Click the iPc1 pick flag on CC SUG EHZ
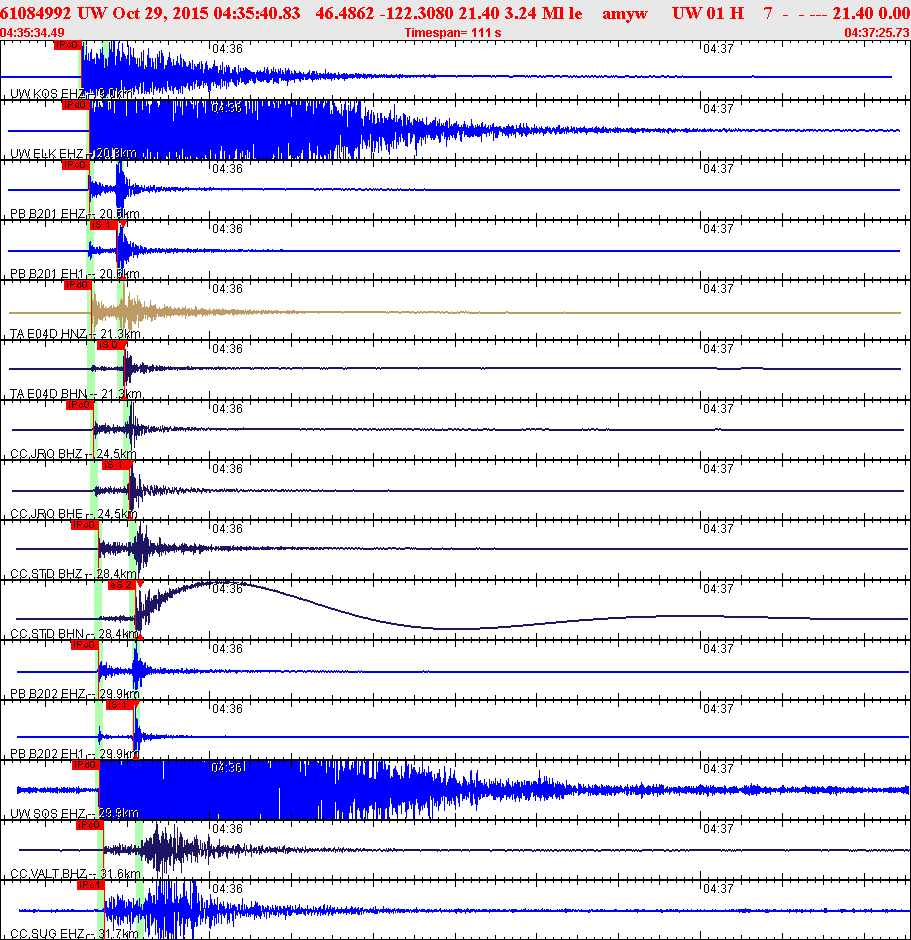Image resolution: width=911 pixels, height=940 pixels. [91, 885]
